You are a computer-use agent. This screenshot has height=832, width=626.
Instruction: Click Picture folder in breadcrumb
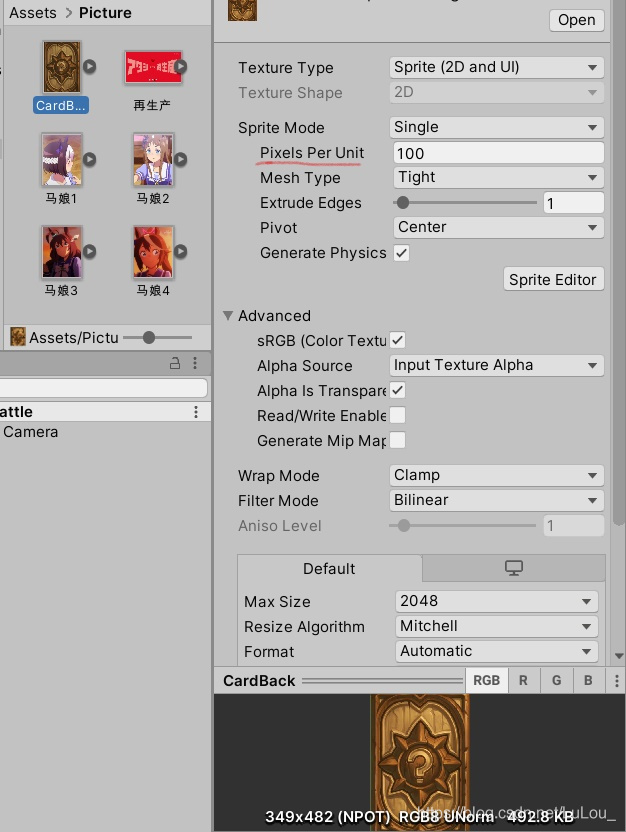105,13
